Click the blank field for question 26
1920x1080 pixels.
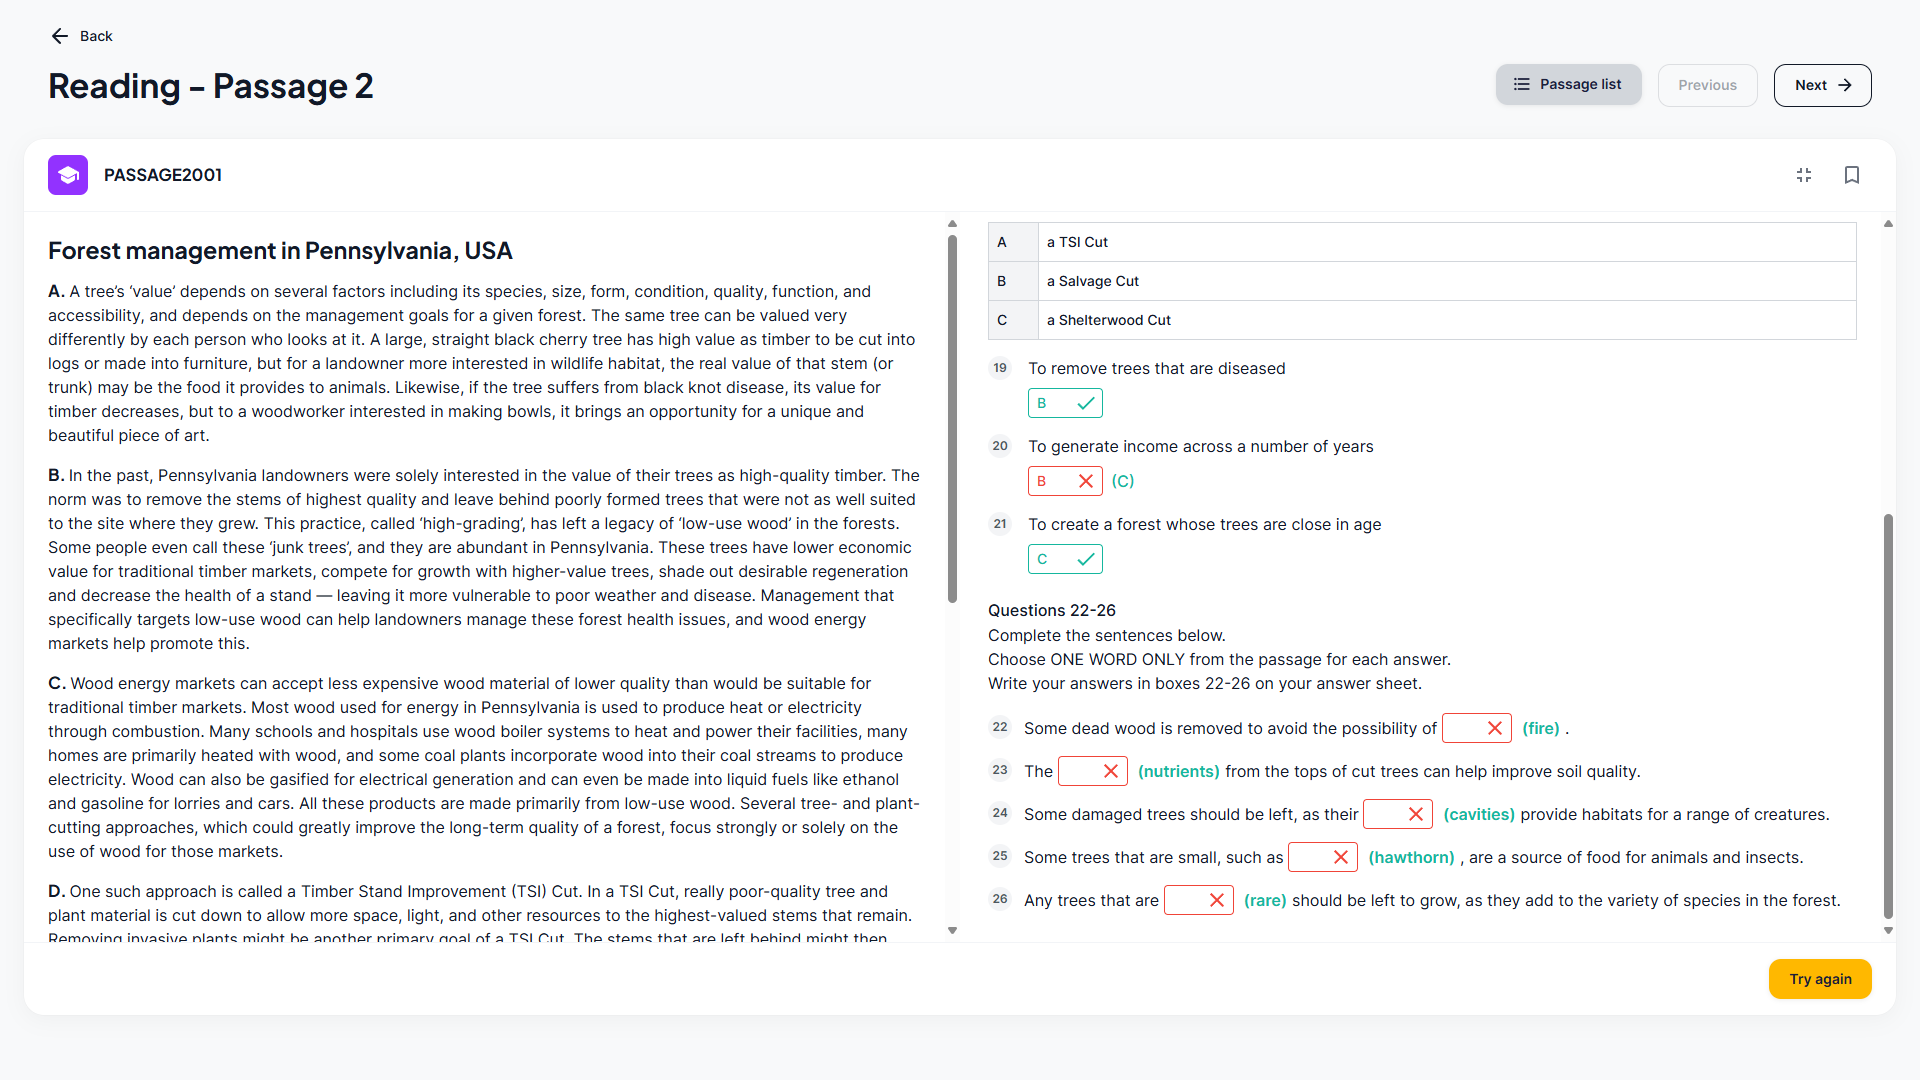click(x=1198, y=900)
